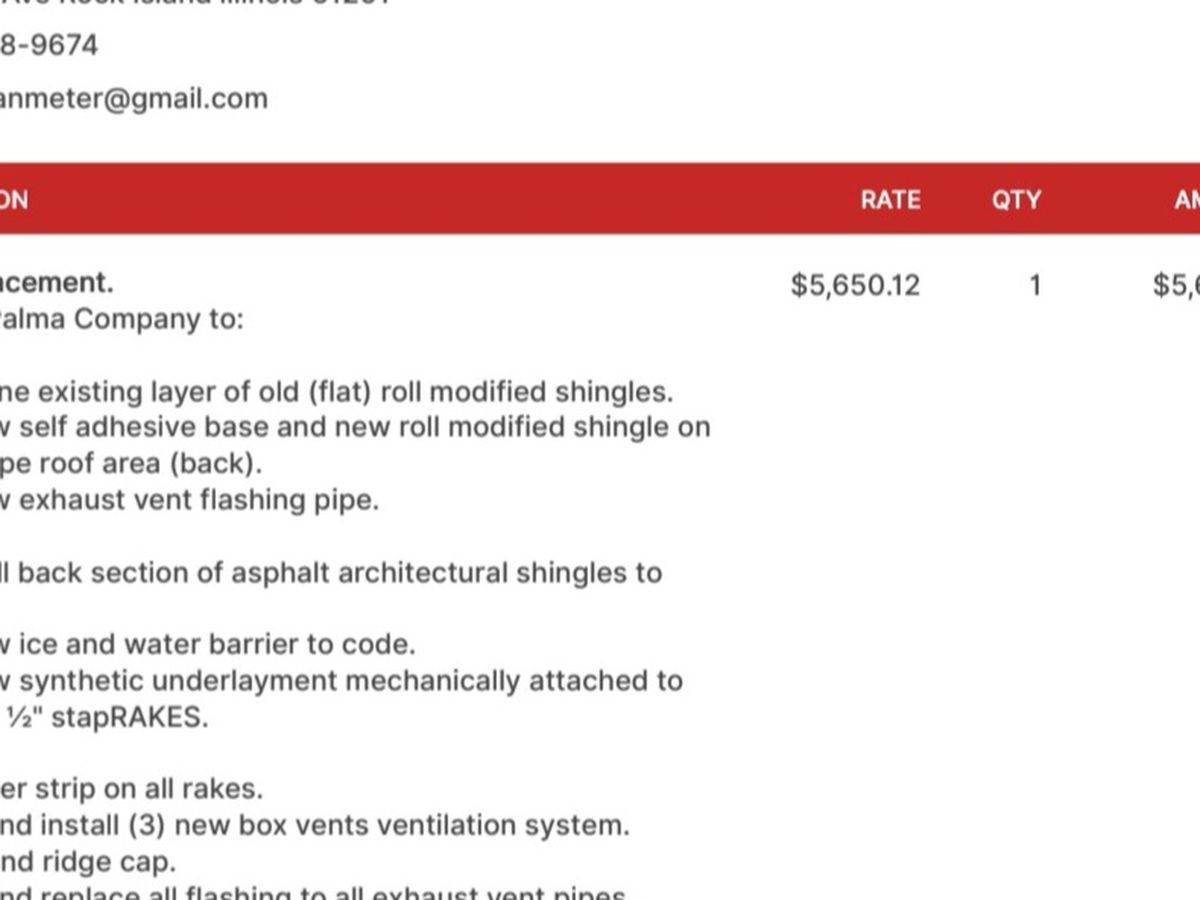The width and height of the screenshot is (1200, 900).
Task: Select the RATE column header
Action: coord(890,199)
